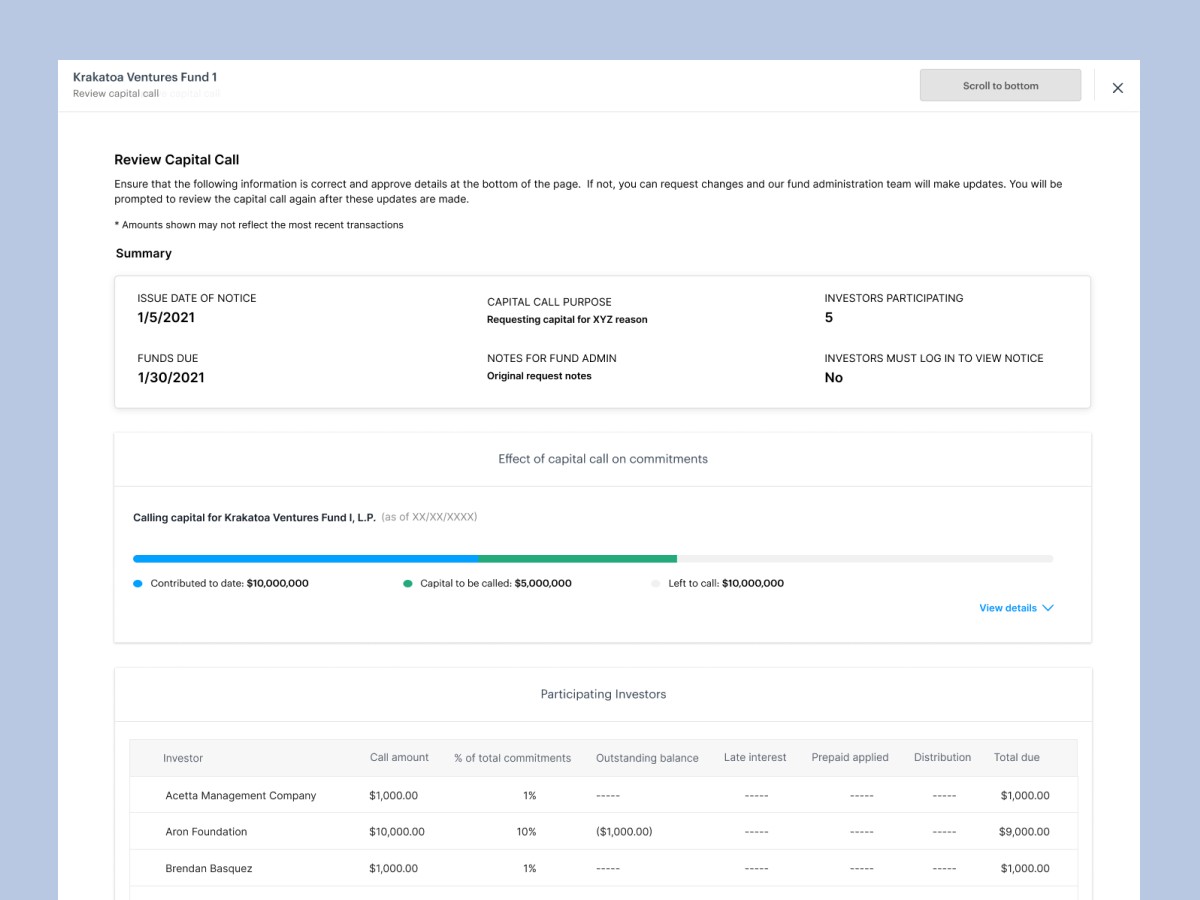Click Calling capital for Krakatoa Ventures Fund I, L.P. text
Viewport: 1200px width, 900px height.
click(x=254, y=518)
